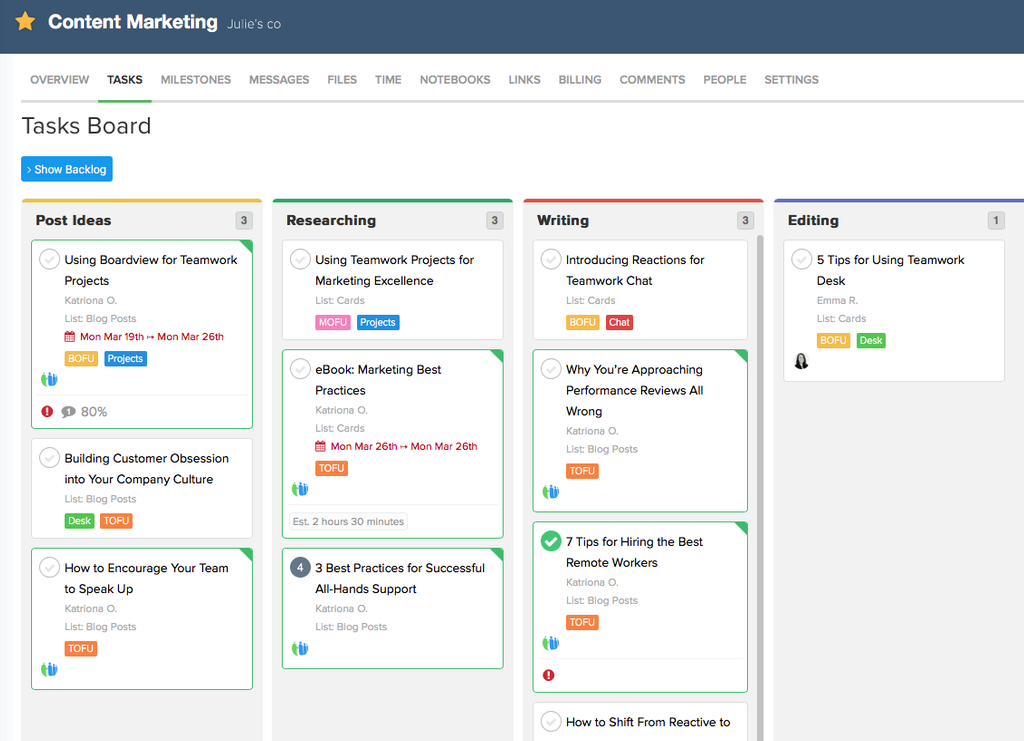Open the comments bubble on Using Boardview card
The image size is (1024, 741).
(68, 412)
